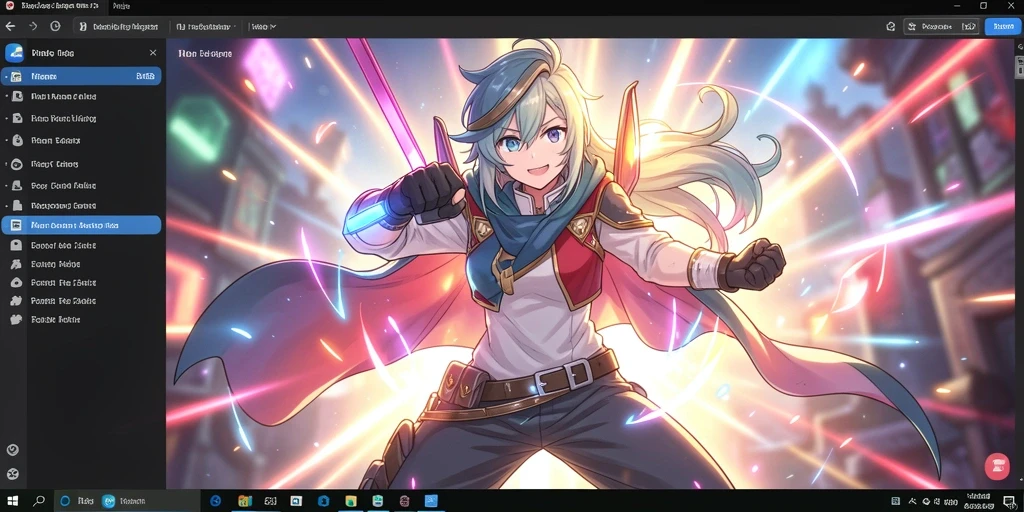Click the circular refresh icon beside outlined button
1024x512 pixels.
890,27
